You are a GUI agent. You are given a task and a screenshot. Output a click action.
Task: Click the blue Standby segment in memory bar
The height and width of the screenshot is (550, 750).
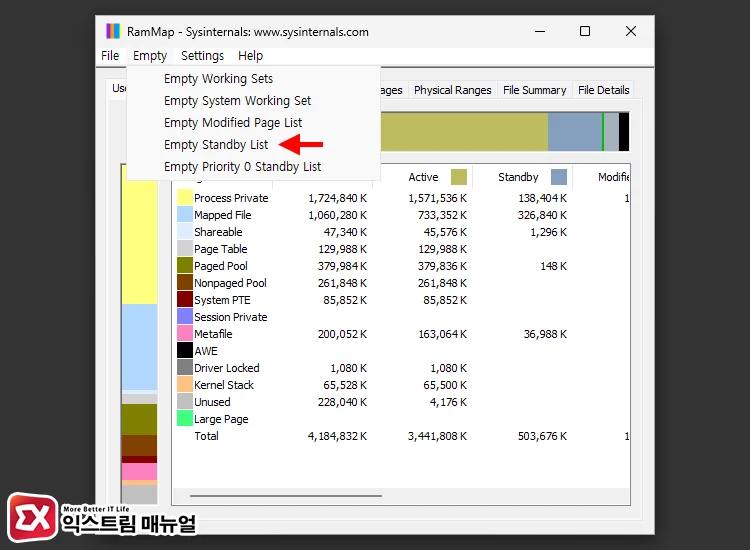[574, 132]
